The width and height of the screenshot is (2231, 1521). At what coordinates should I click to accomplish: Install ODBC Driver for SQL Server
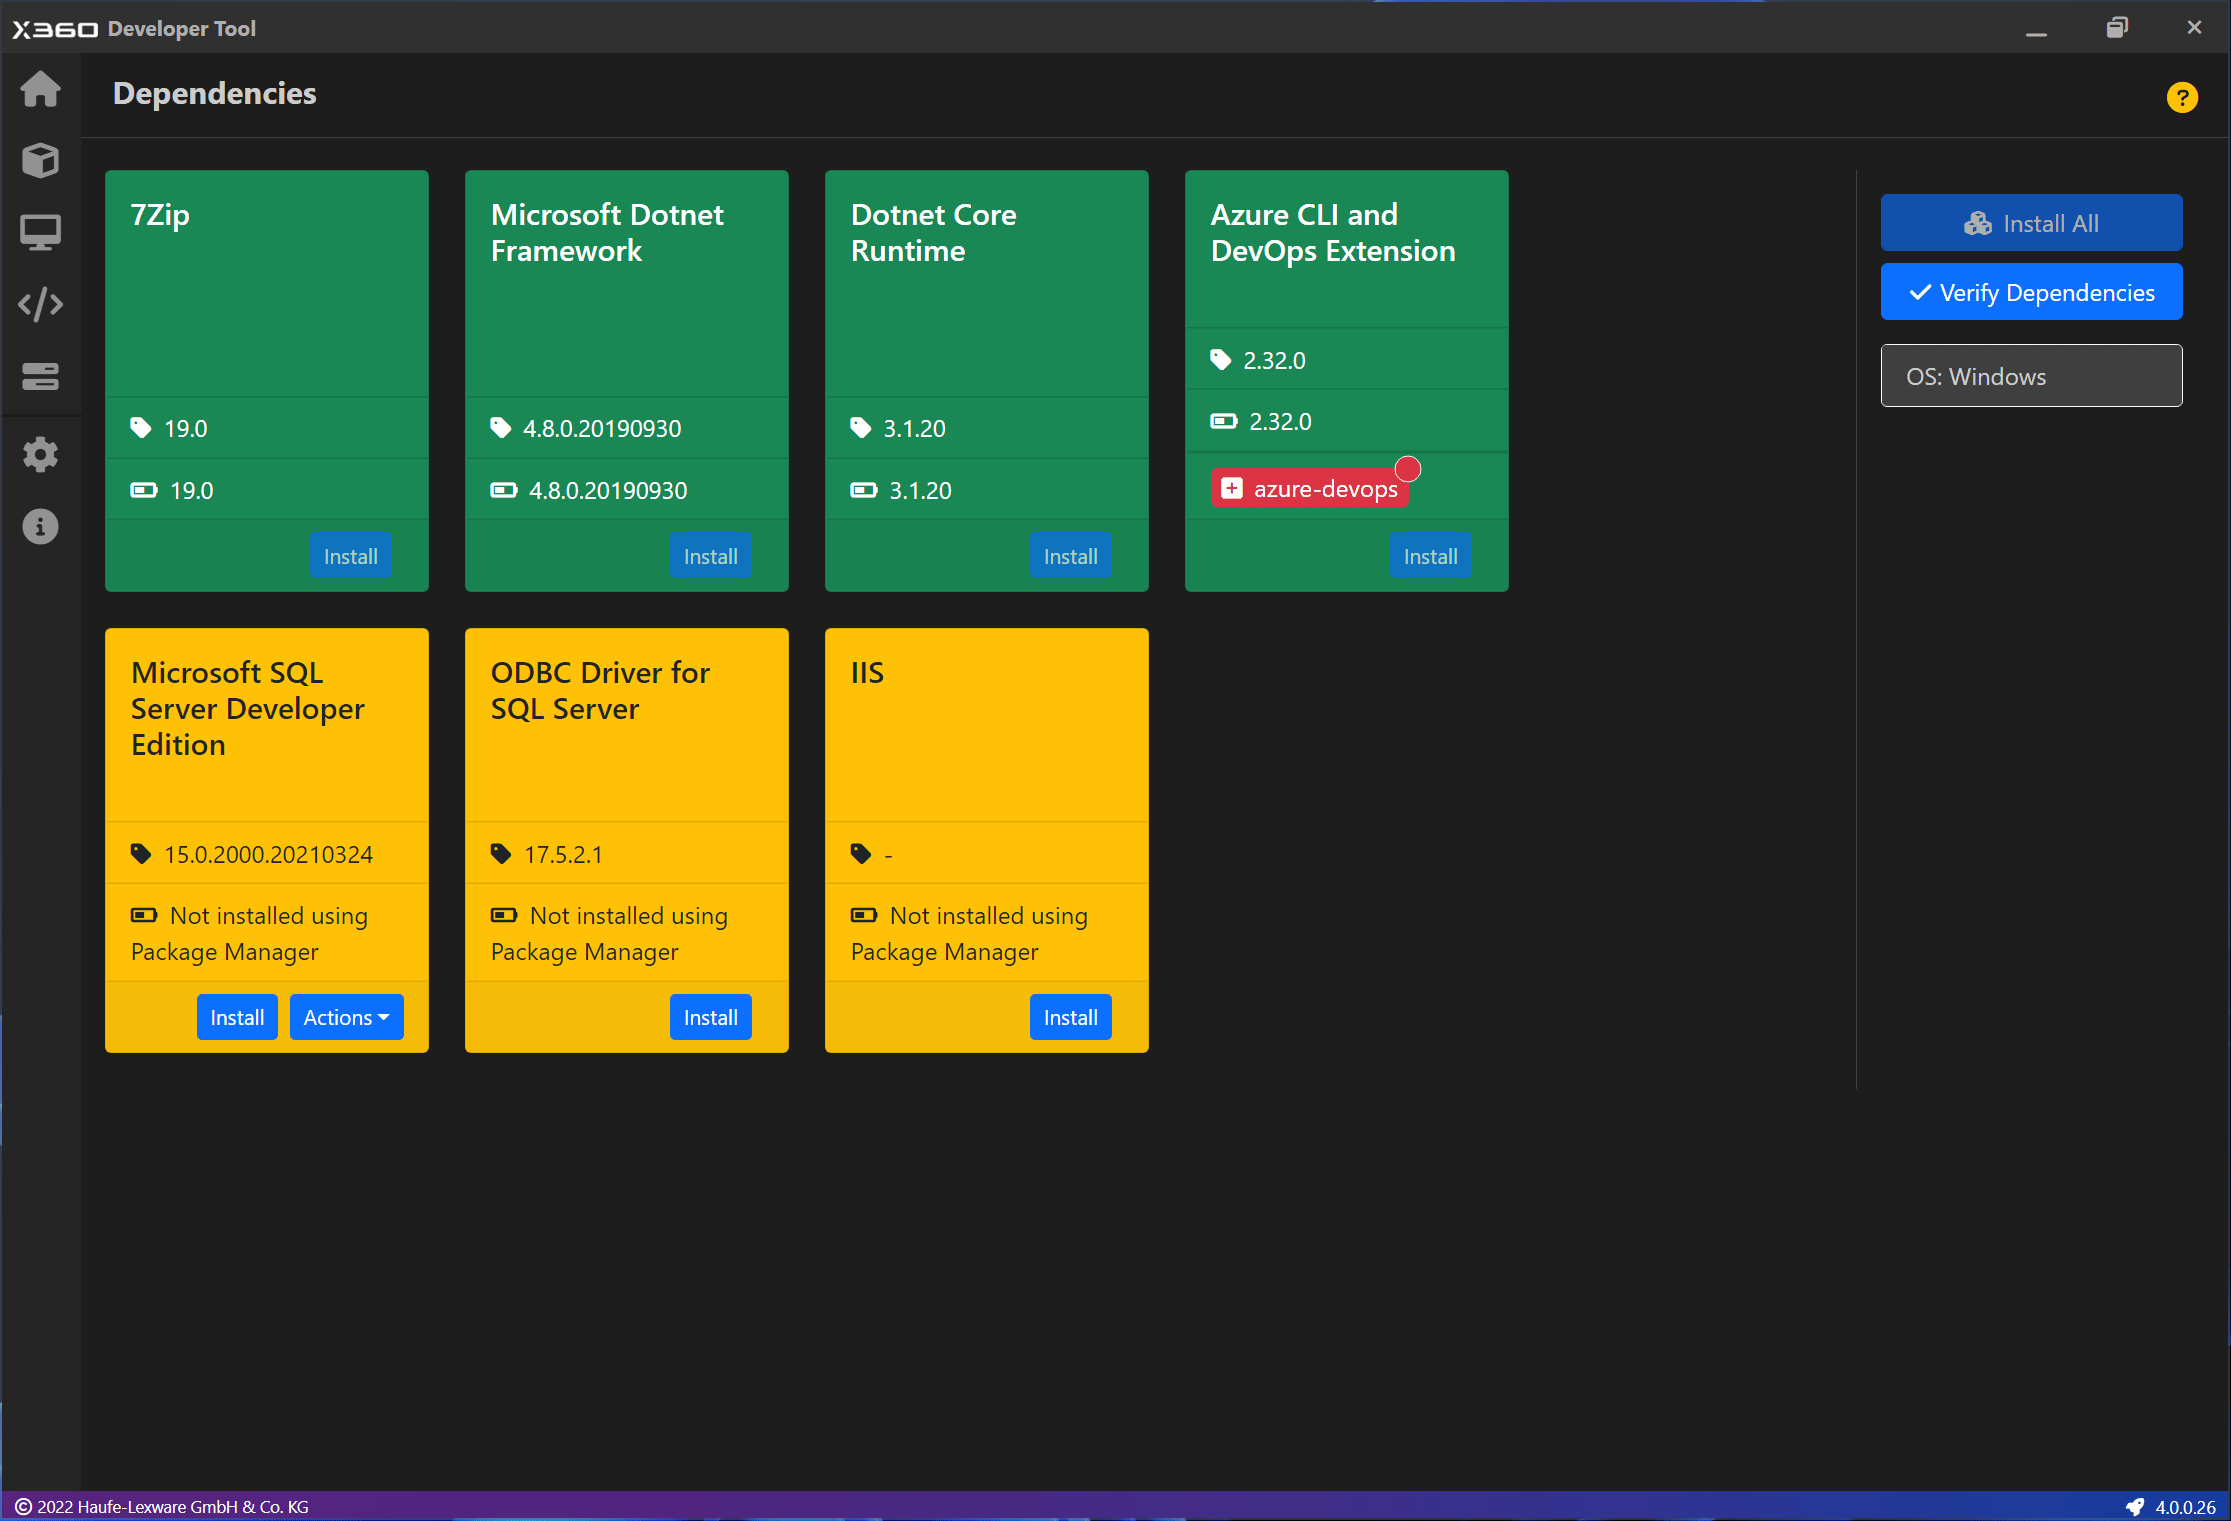coord(710,1017)
